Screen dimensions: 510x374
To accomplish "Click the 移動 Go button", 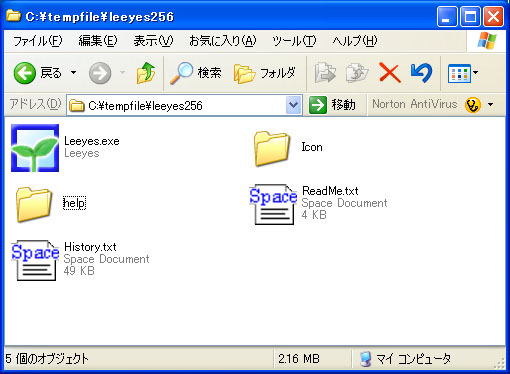I will 332,105.
